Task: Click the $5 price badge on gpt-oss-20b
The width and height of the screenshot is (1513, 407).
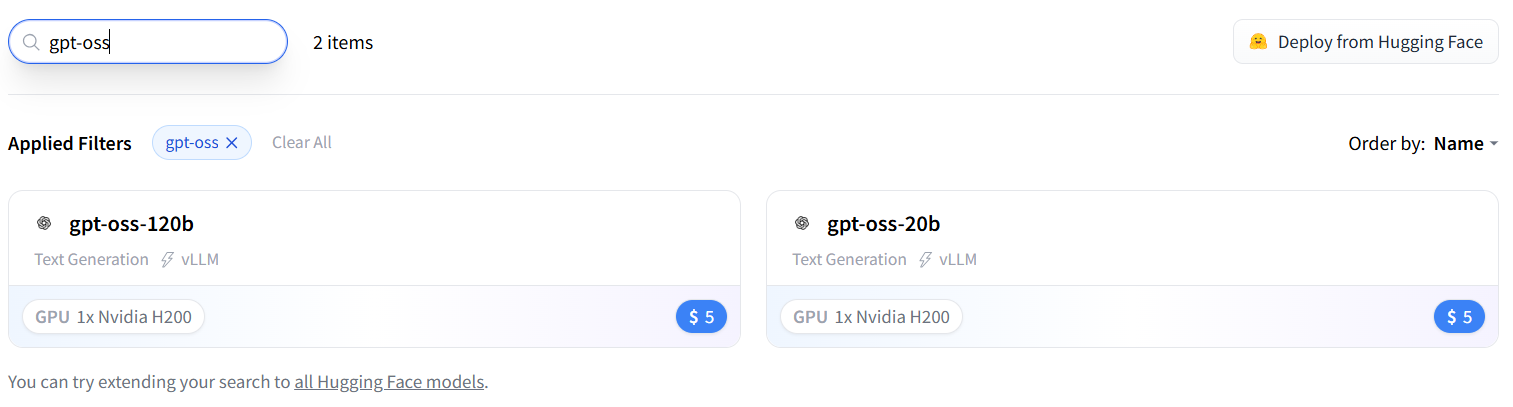Action: [1459, 317]
